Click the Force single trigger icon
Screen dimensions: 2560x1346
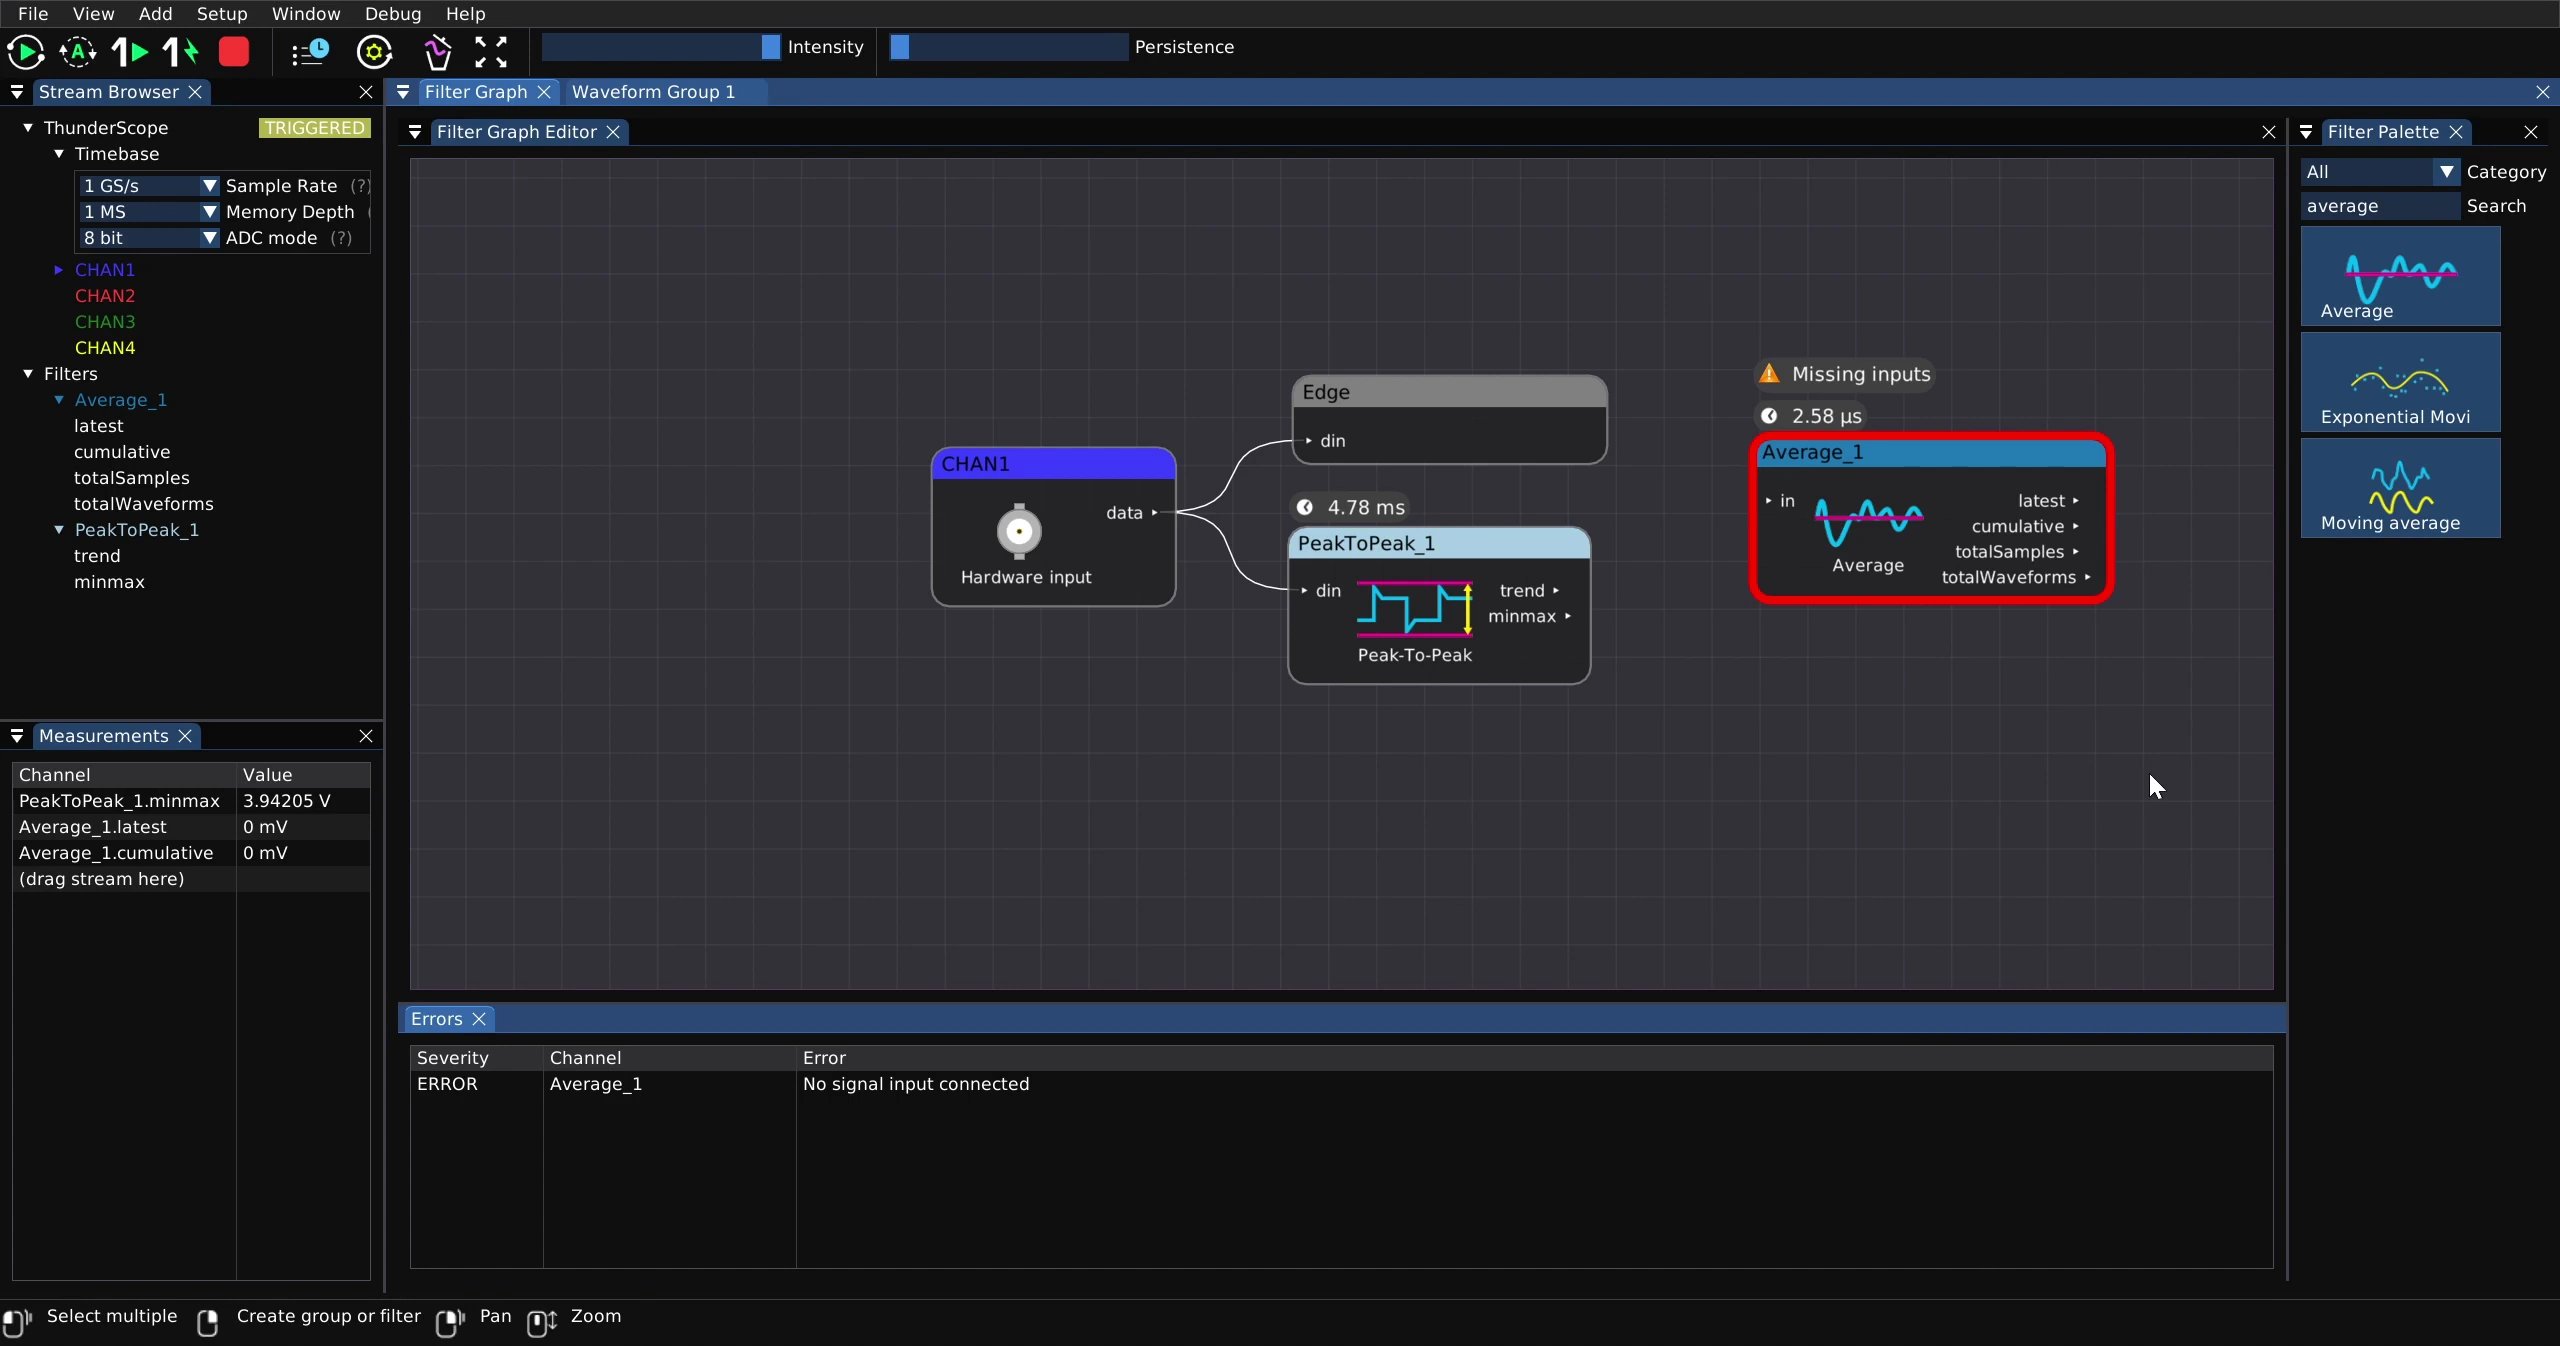pos(181,52)
